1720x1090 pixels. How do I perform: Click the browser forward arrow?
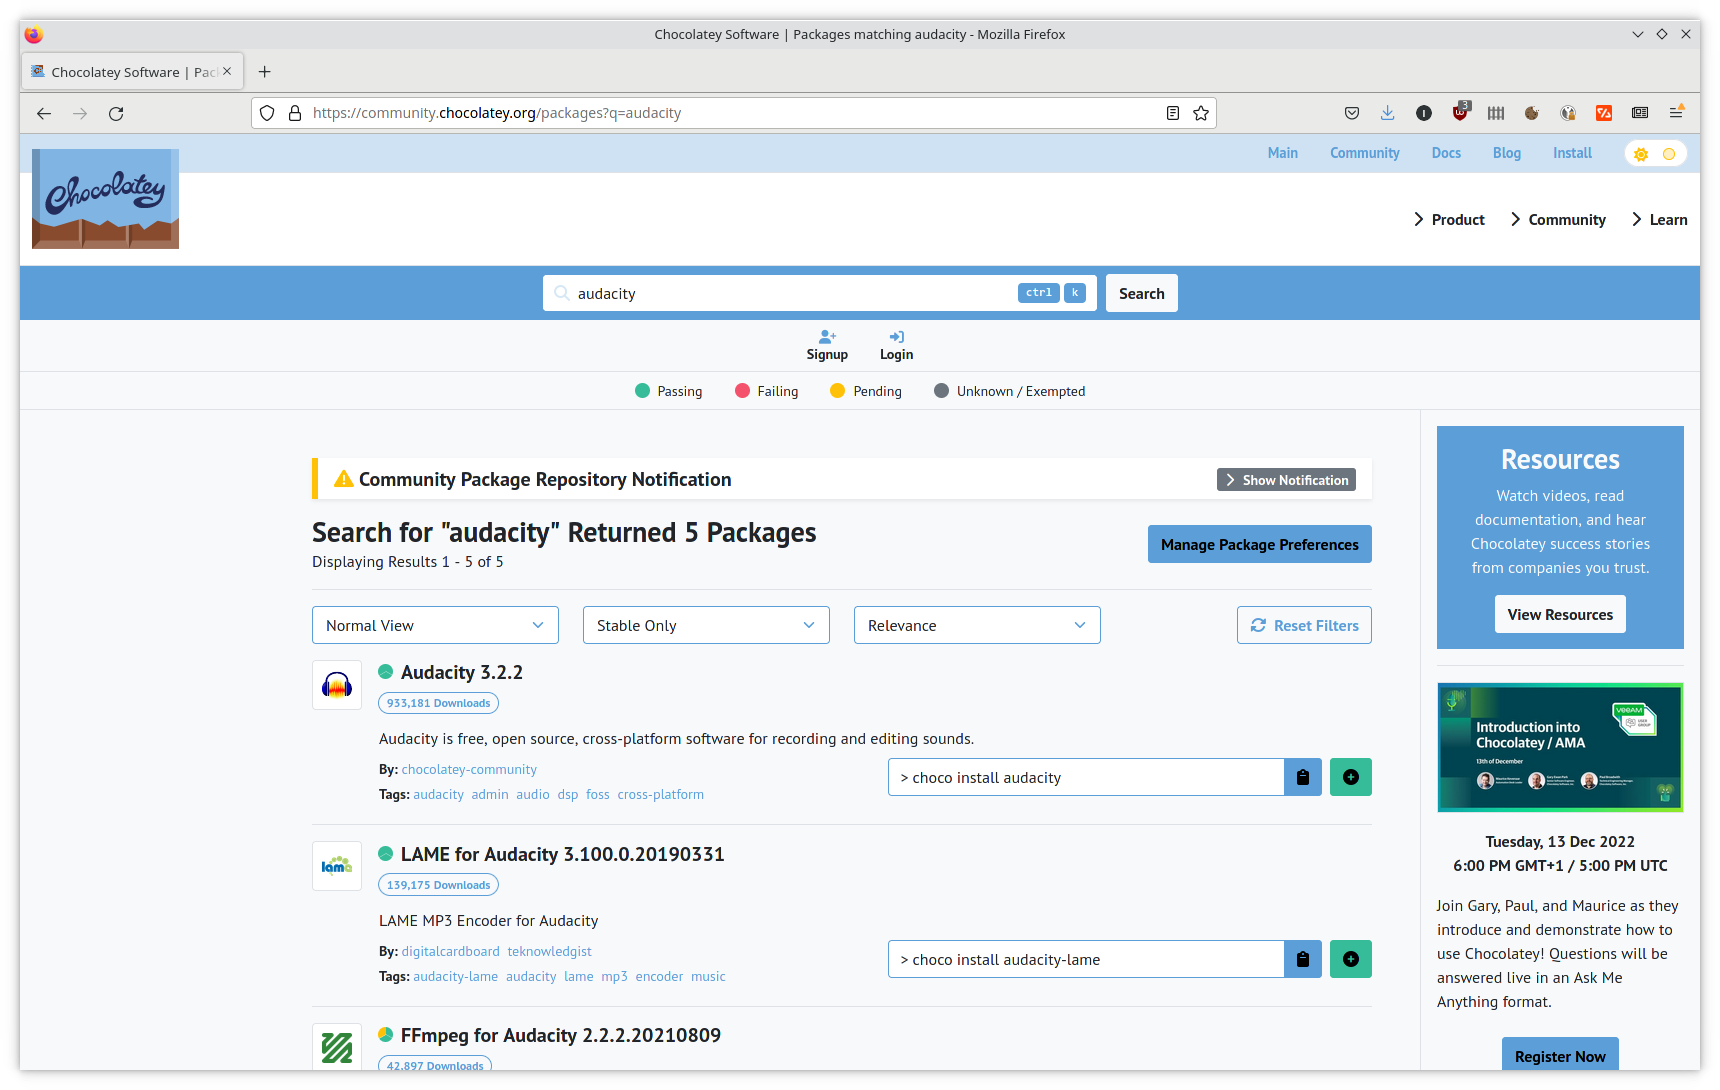[80, 113]
